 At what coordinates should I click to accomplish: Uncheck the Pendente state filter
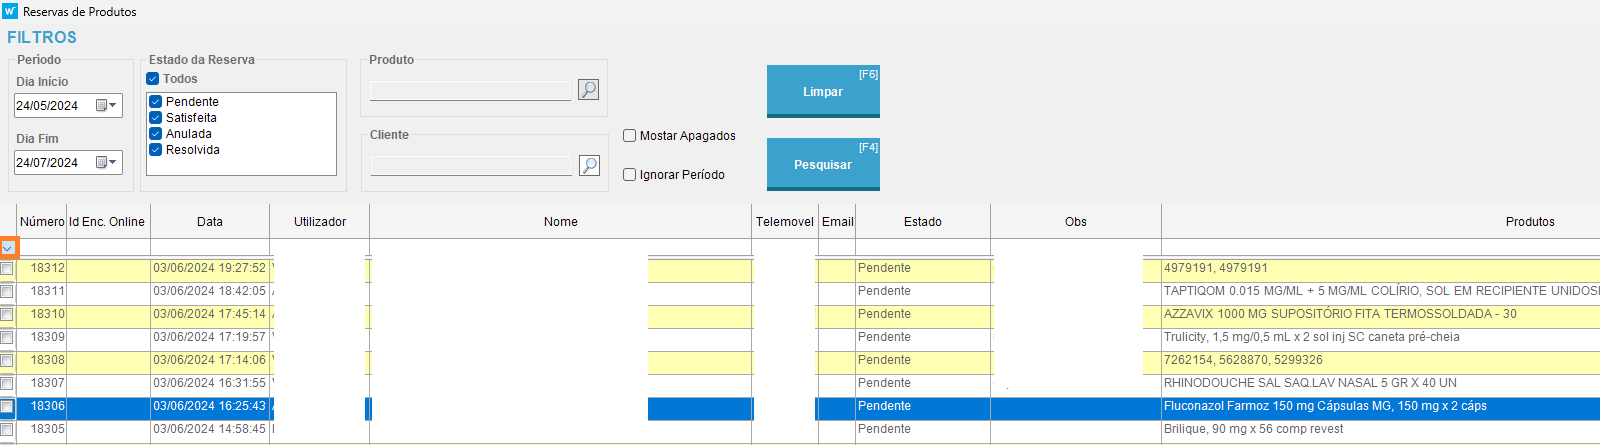coord(156,102)
